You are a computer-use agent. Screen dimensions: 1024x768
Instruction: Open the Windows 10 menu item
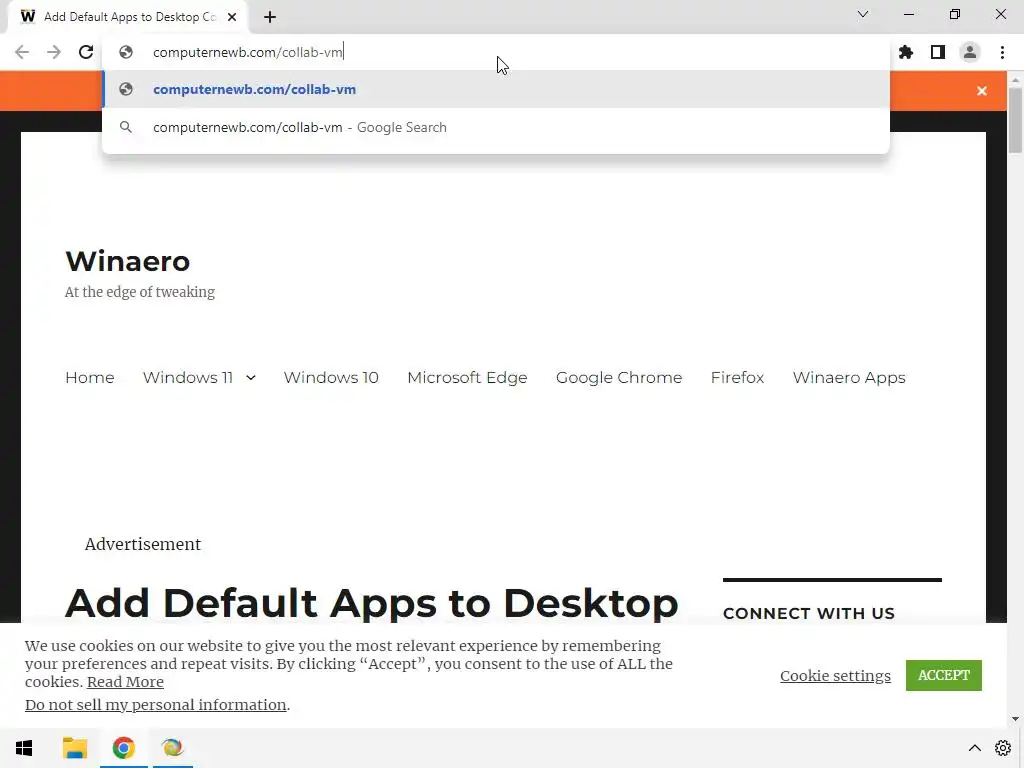[x=331, y=377]
